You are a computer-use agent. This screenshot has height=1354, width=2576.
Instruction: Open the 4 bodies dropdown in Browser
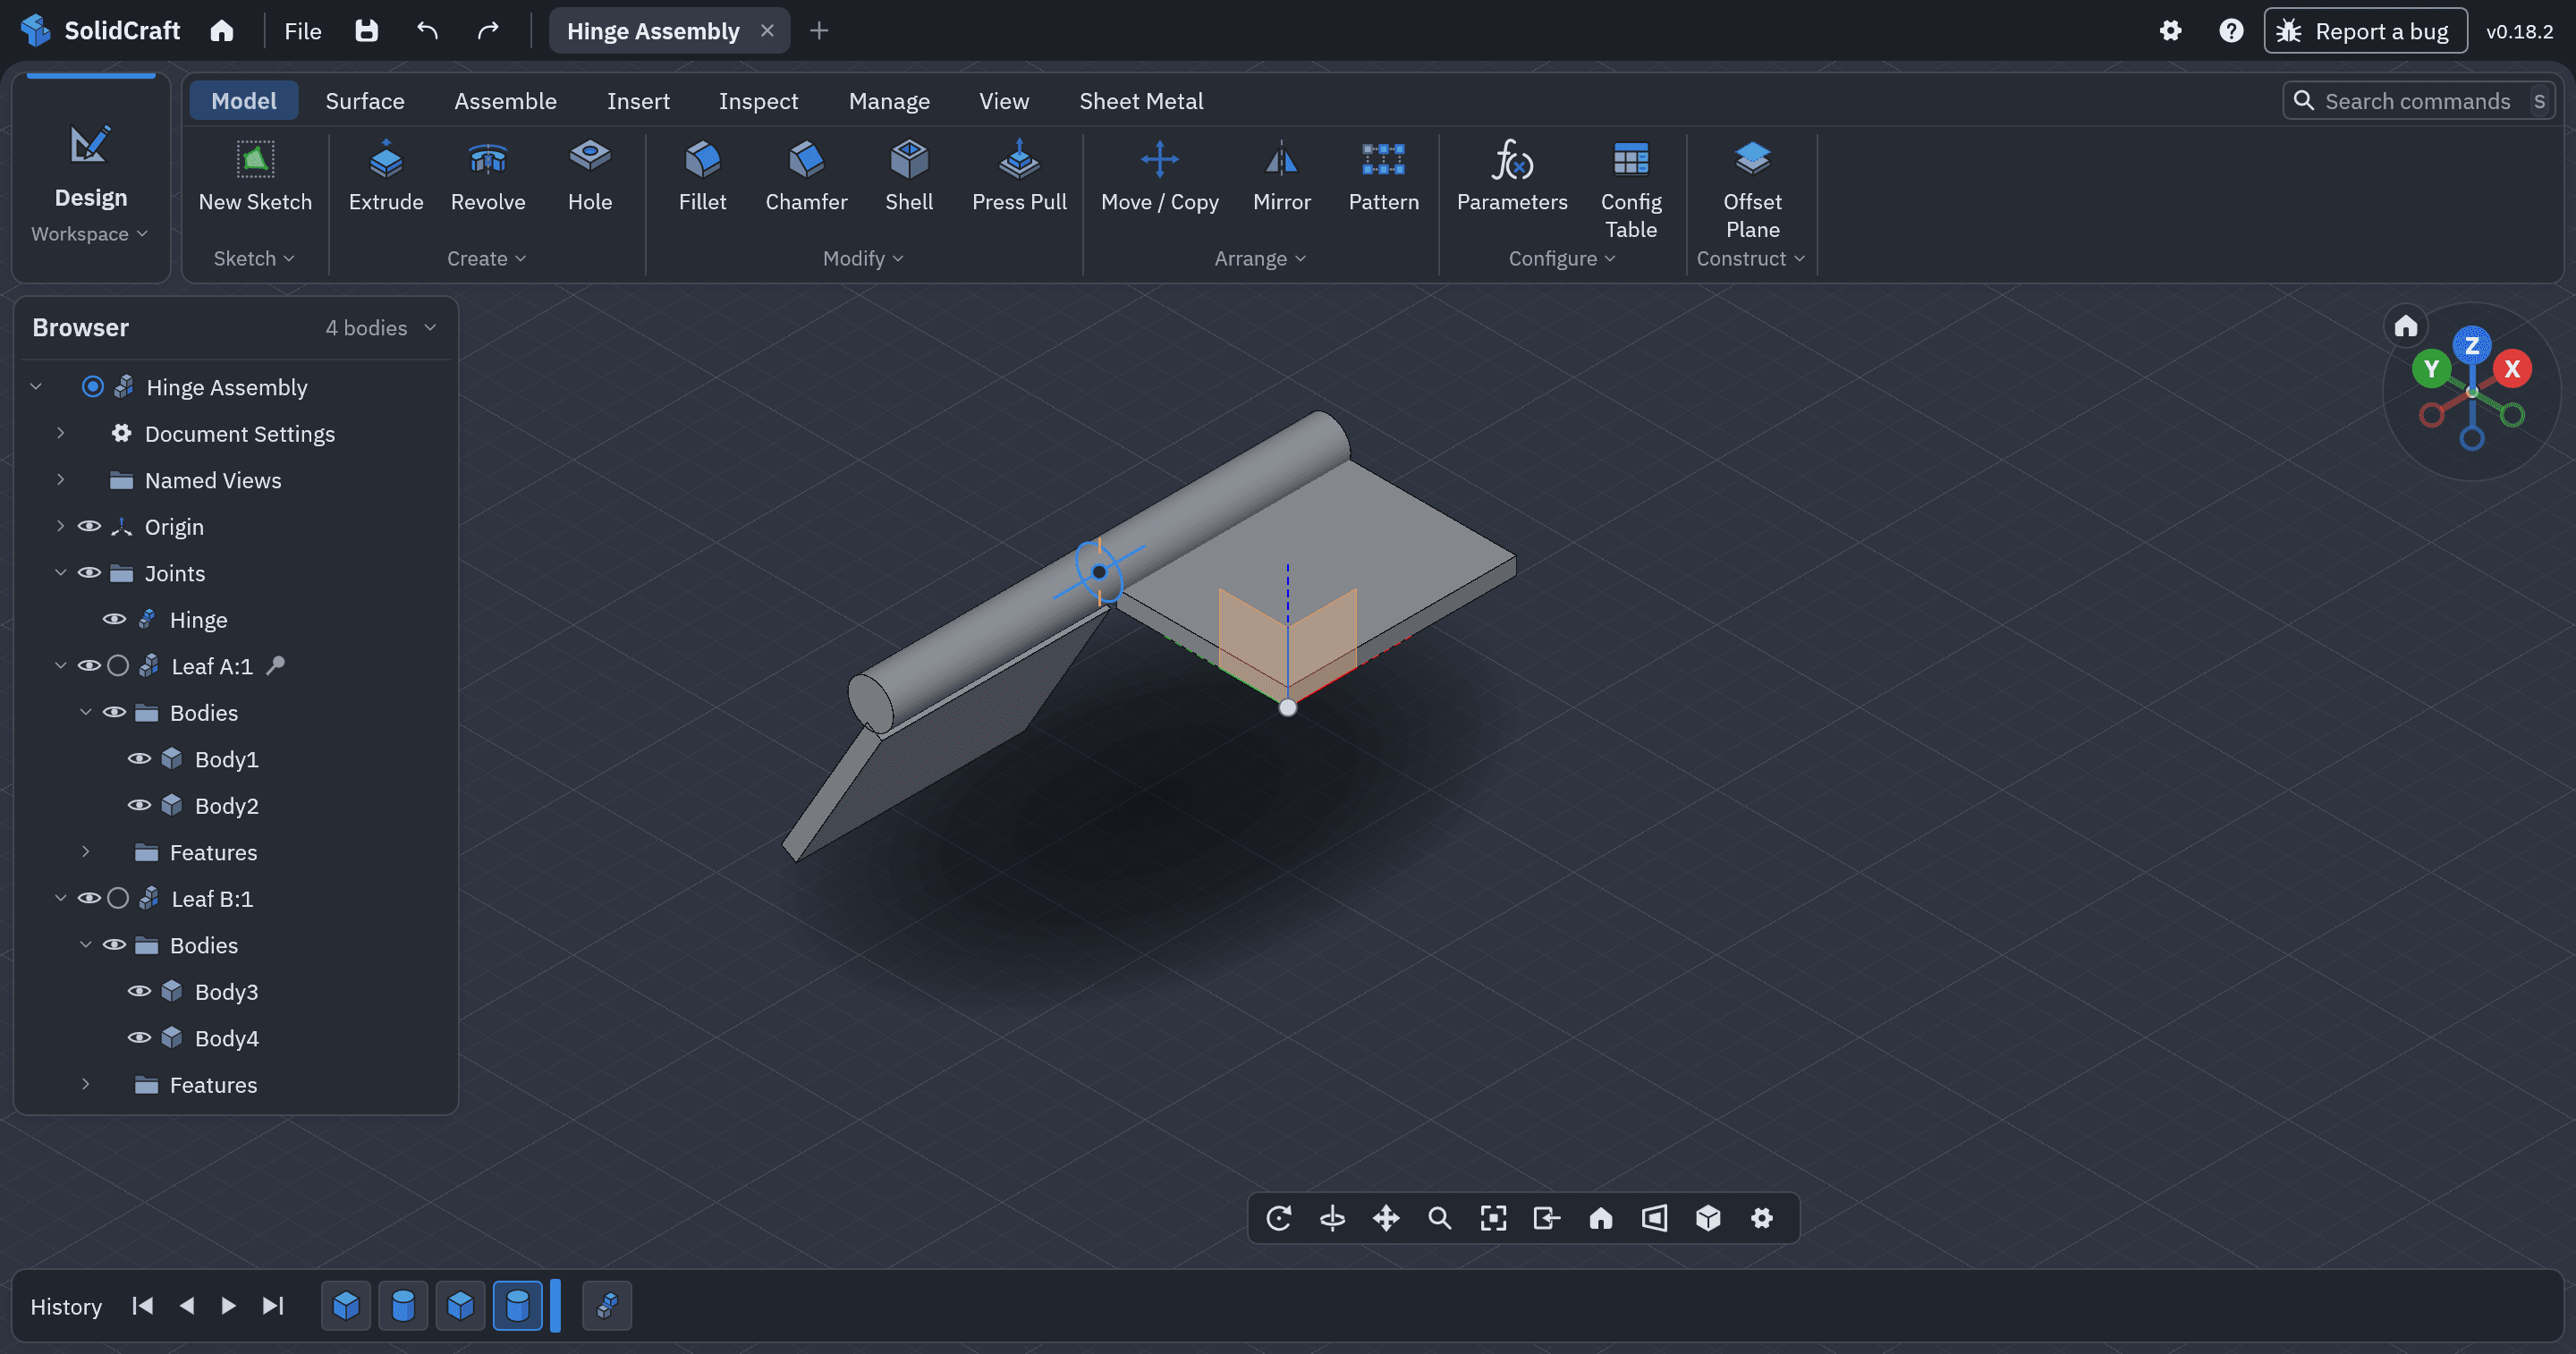pyautogui.click(x=380, y=328)
